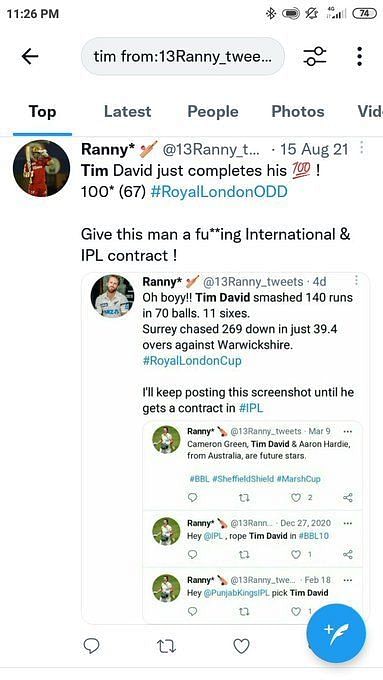The image size is (383, 680).
Task: Retweet the Tim David 100 tweet
Action: [x=166, y=646]
